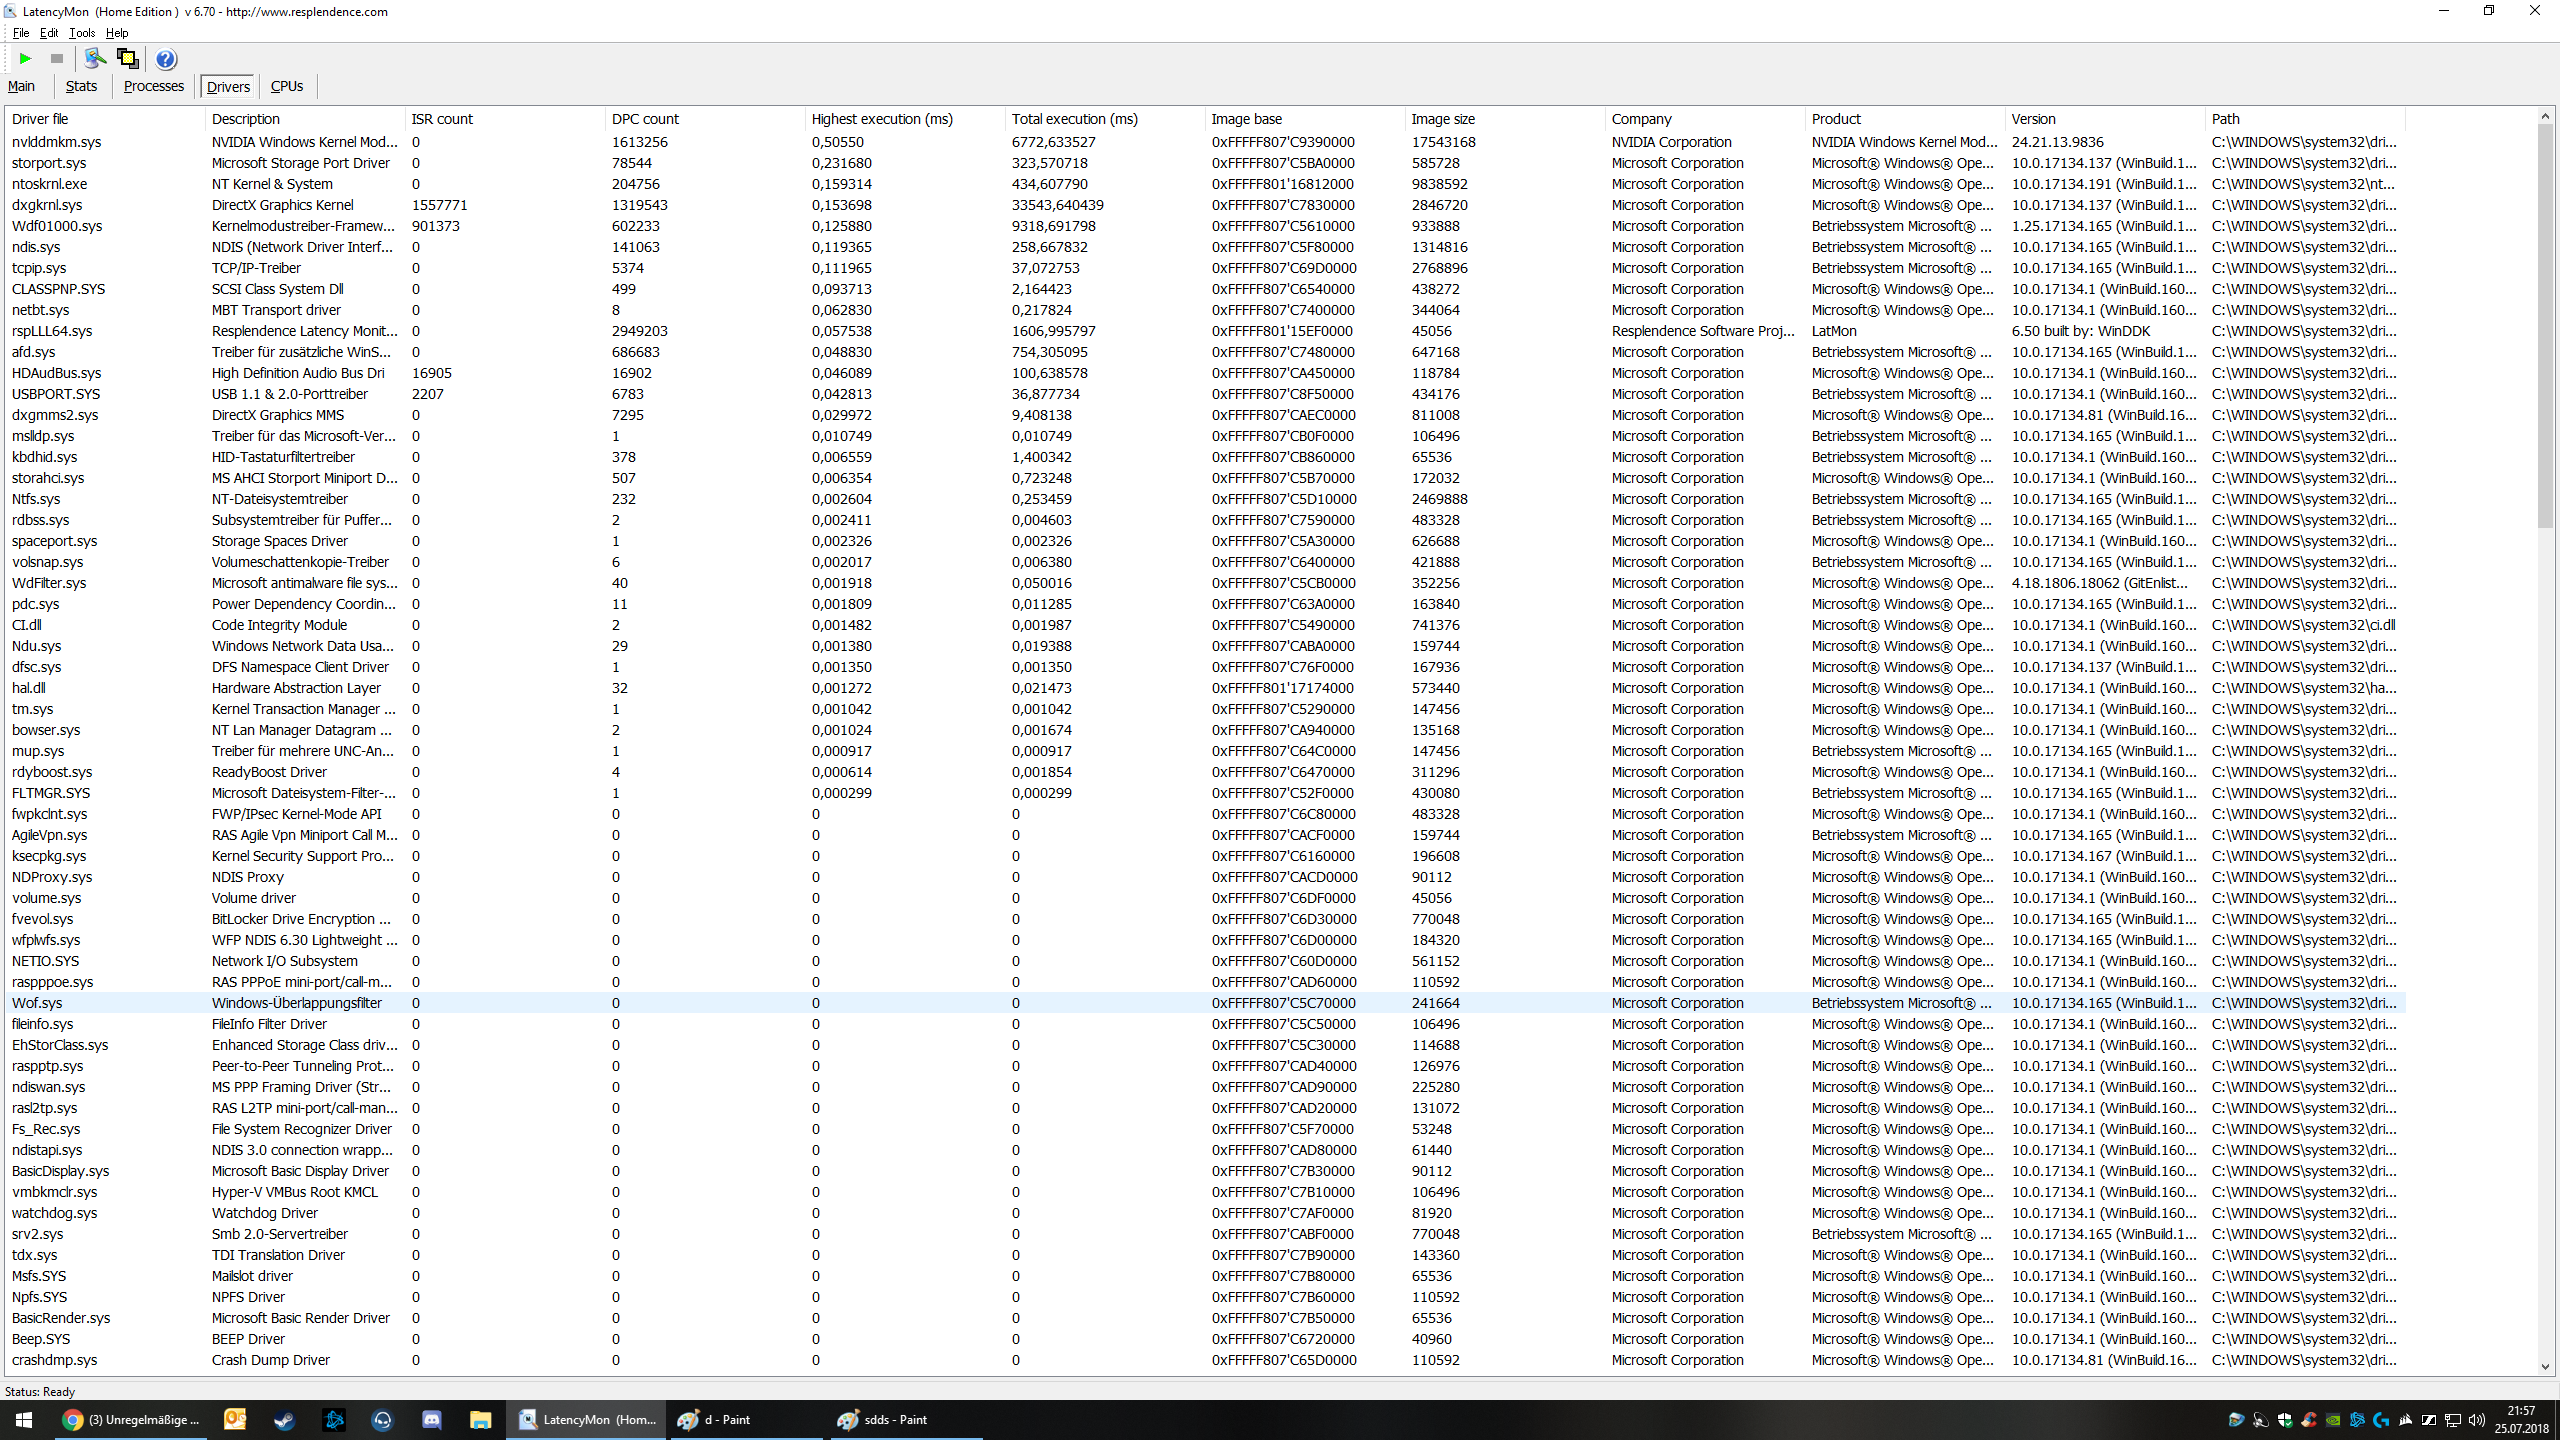Screen dimensions: 2560x1440
Task: Switch to sdds - Paint taskbar window
Action: [896, 1419]
